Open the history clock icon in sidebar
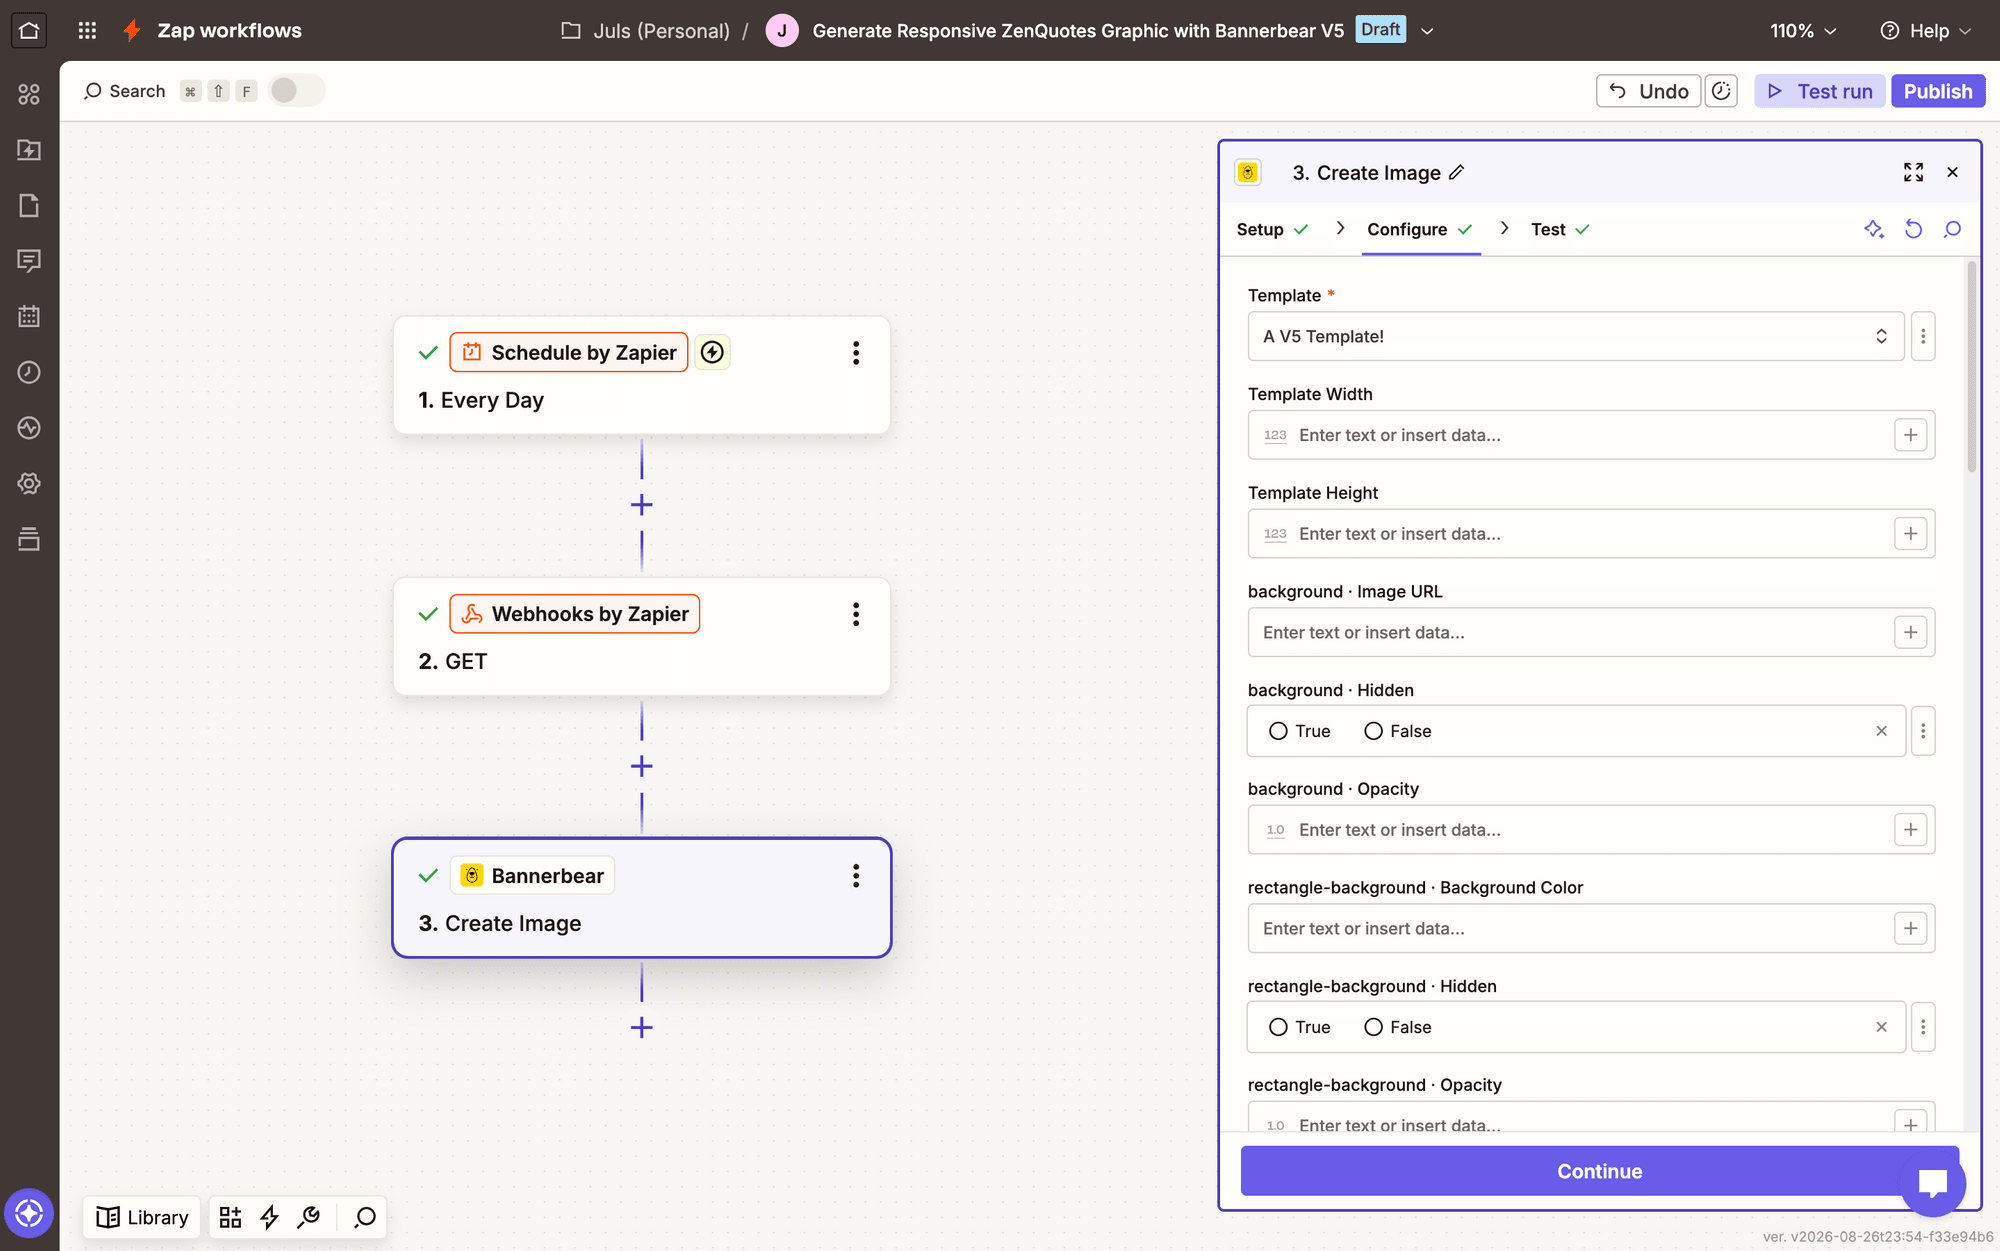 point(29,372)
